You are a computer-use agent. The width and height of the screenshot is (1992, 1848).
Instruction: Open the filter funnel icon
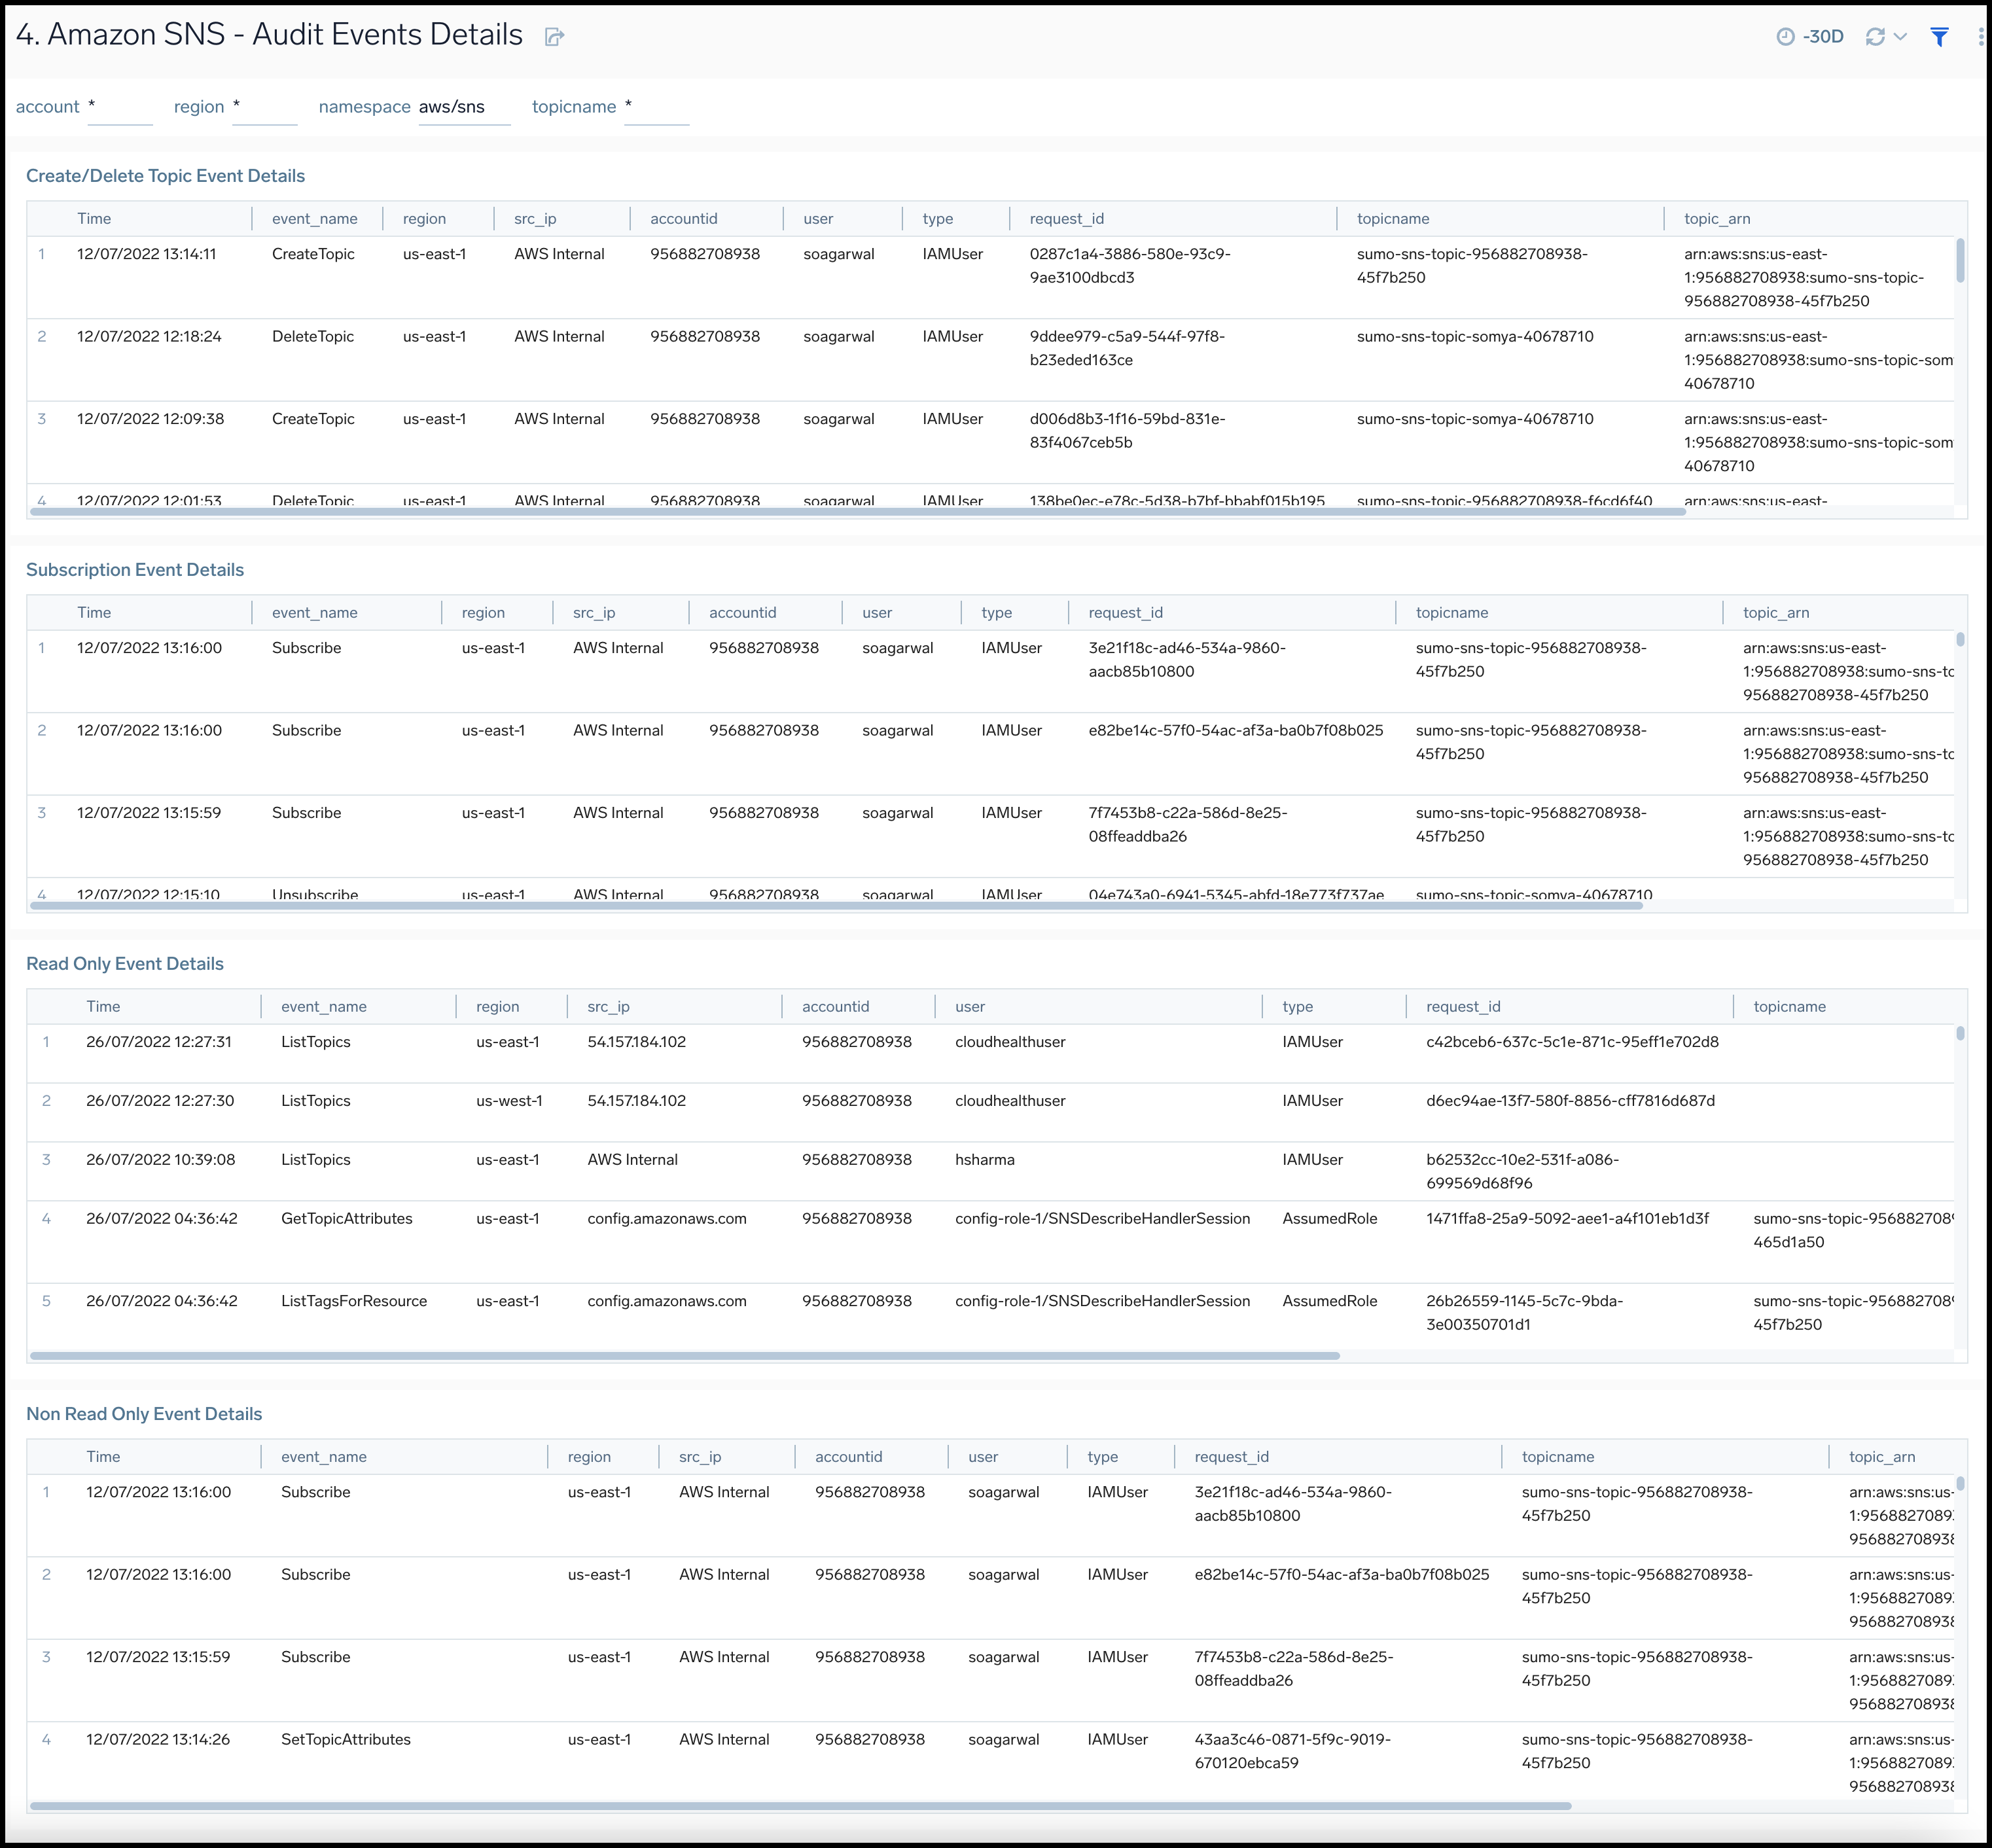tap(1938, 36)
